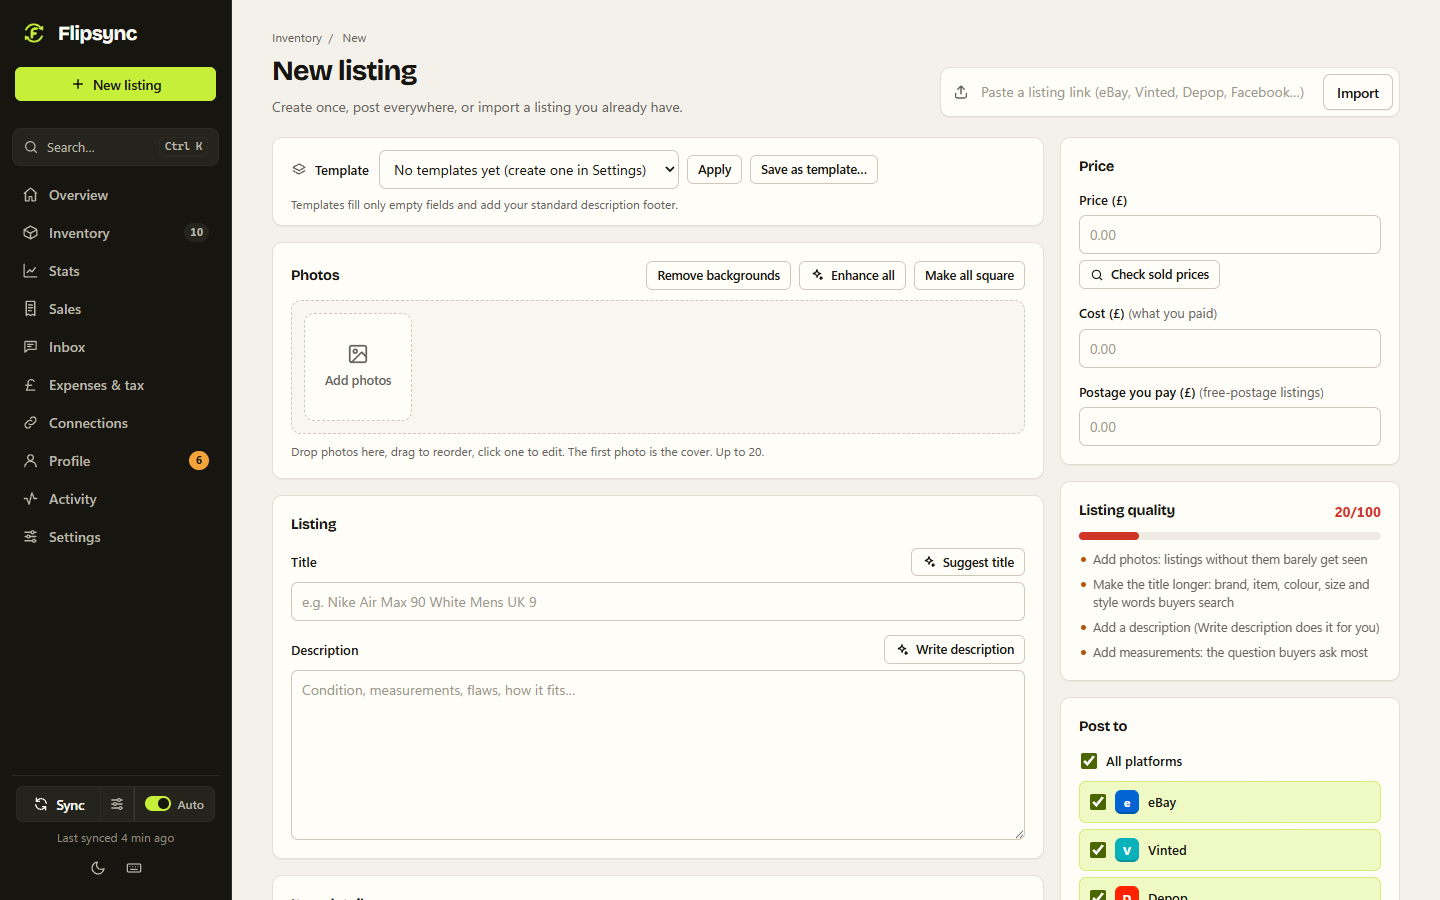Click Save as template button
The width and height of the screenshot is (1440, 900).
814,169
